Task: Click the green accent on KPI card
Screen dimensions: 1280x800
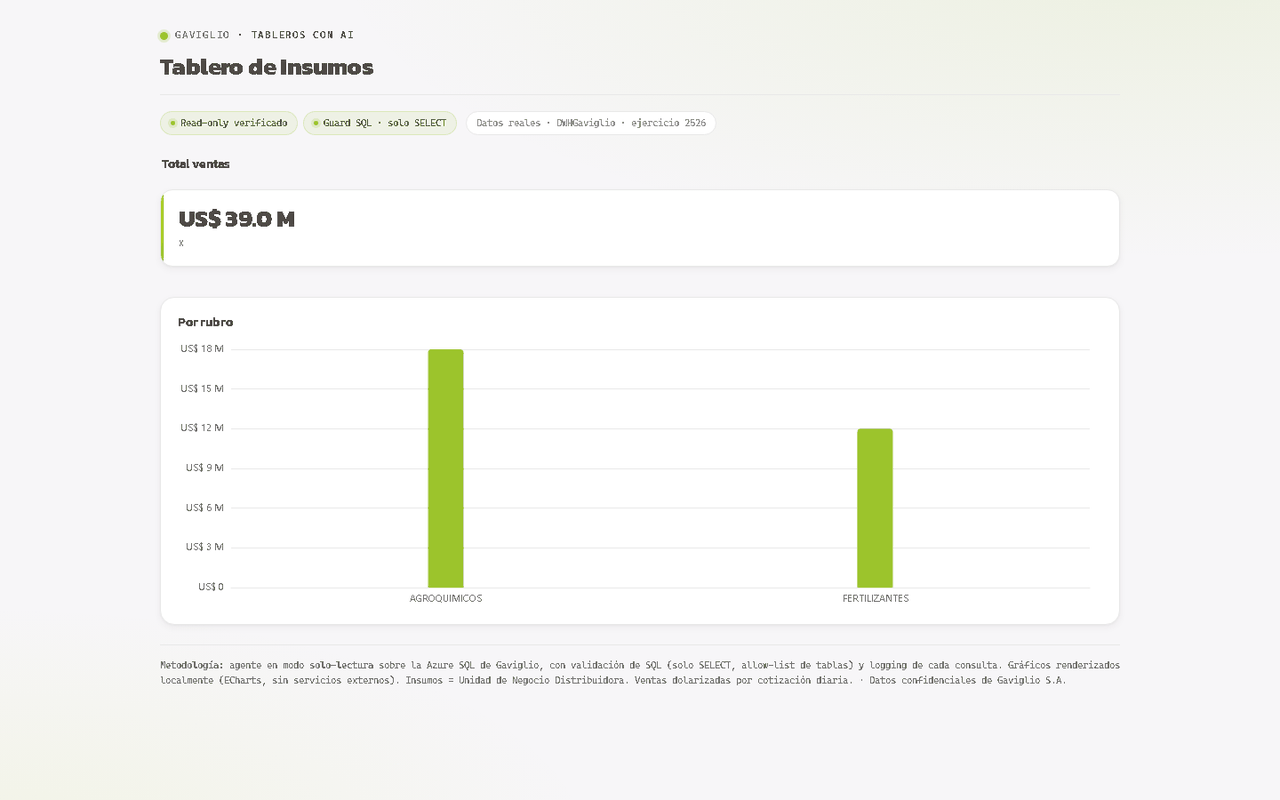Action: coord(163,228)
